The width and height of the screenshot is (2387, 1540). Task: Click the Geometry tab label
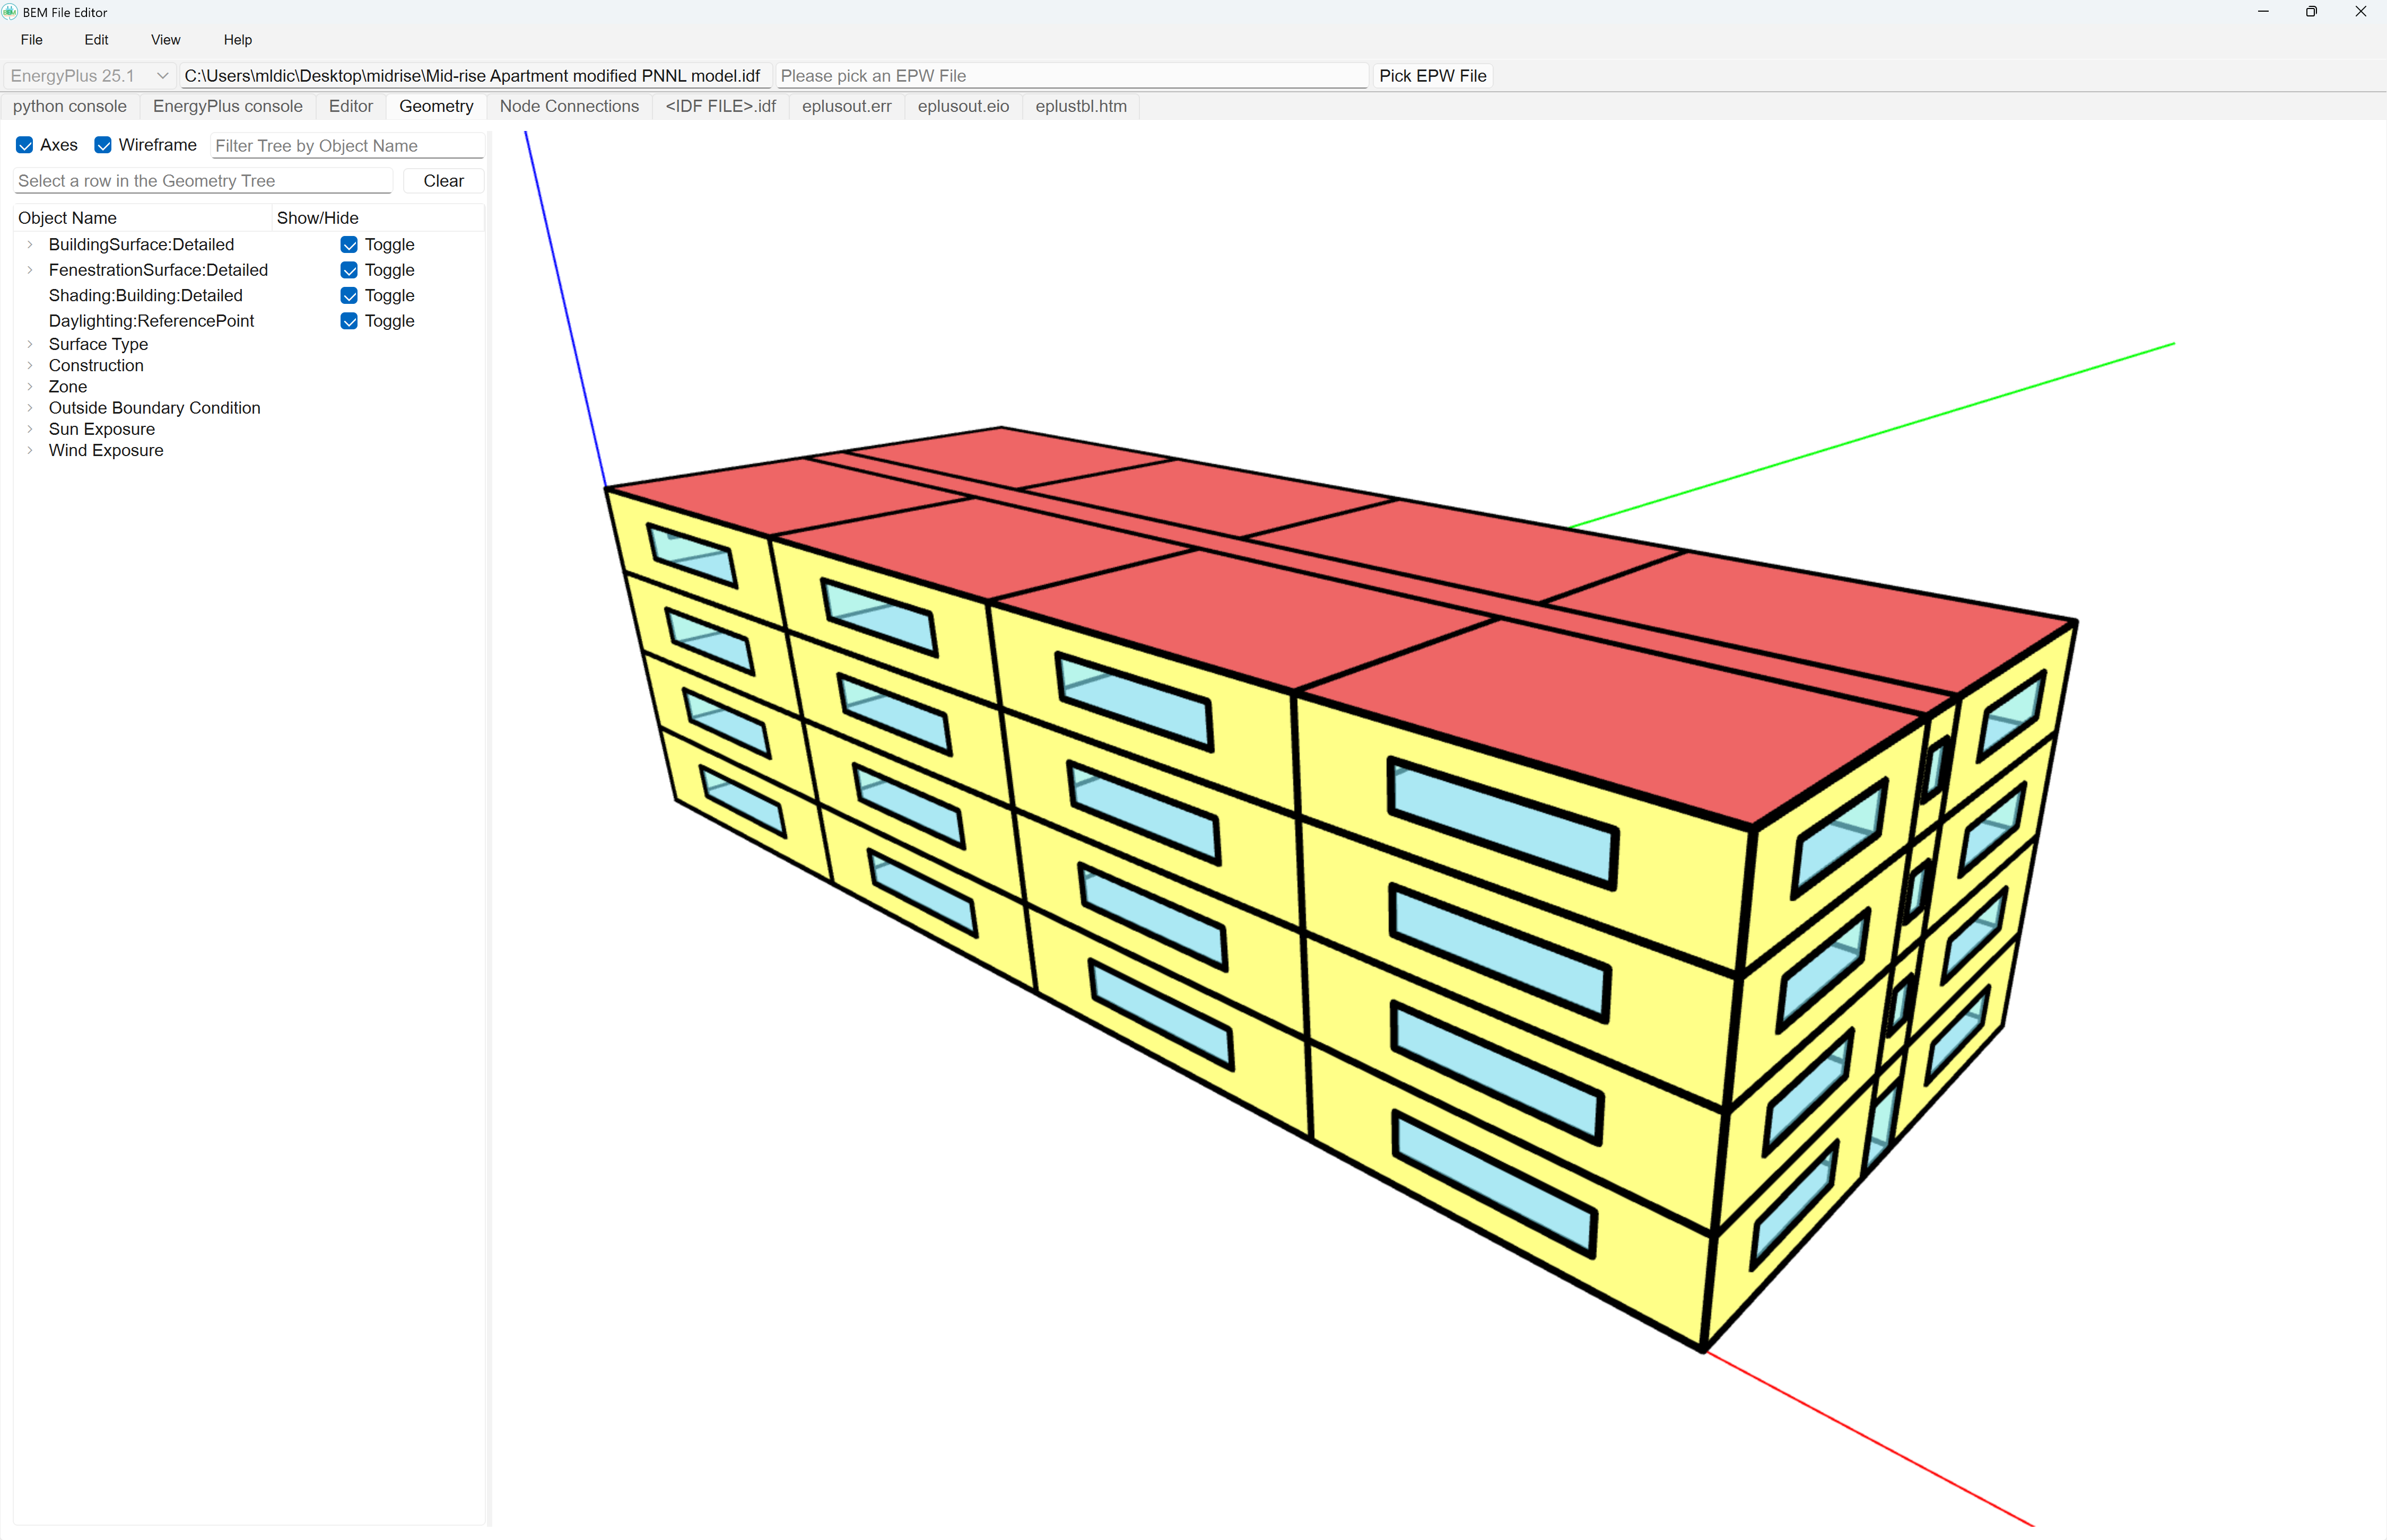(436, 106)
